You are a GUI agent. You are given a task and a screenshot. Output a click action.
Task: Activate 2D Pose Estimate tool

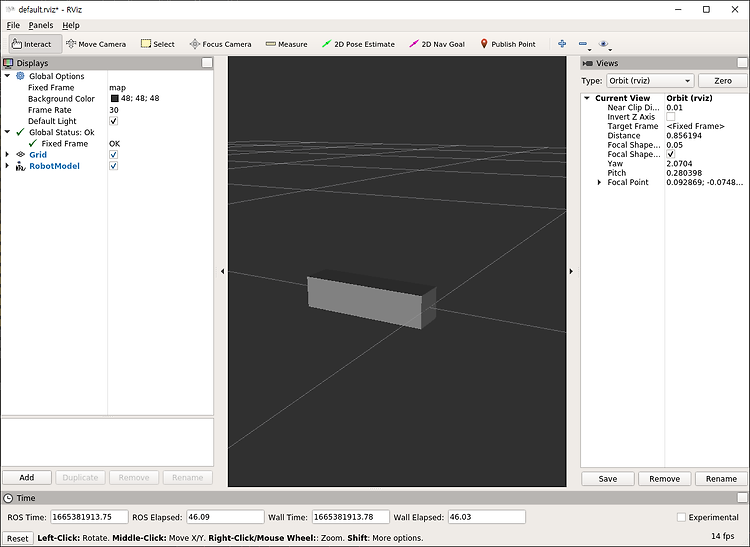click(x=358, y=44)
